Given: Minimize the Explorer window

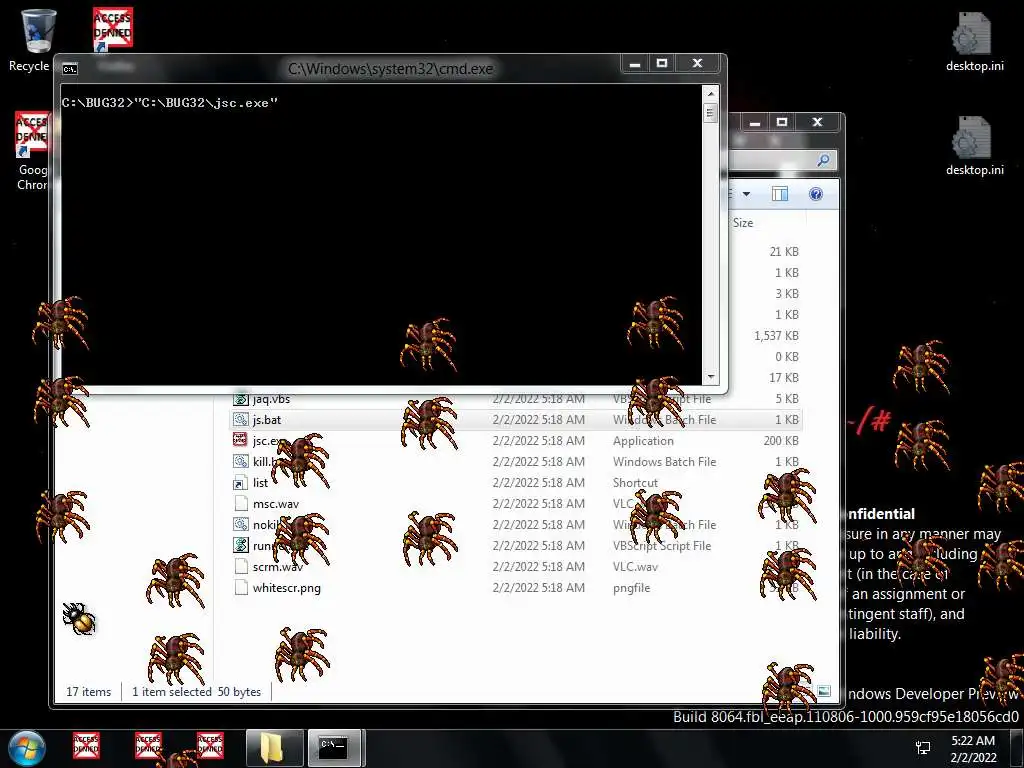Looking at the screenshot, I should click(755, 122).
